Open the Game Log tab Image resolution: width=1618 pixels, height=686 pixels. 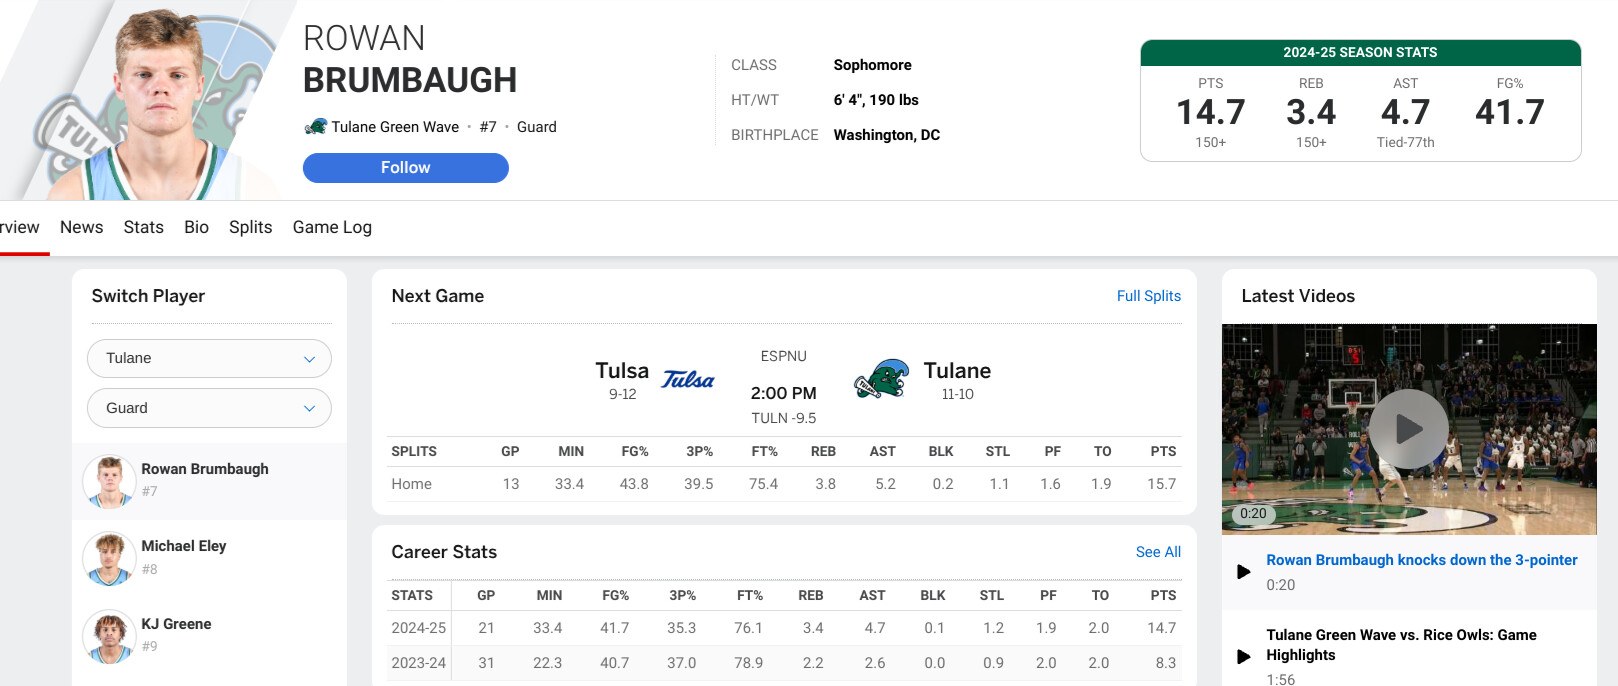[x=332, y=227]
